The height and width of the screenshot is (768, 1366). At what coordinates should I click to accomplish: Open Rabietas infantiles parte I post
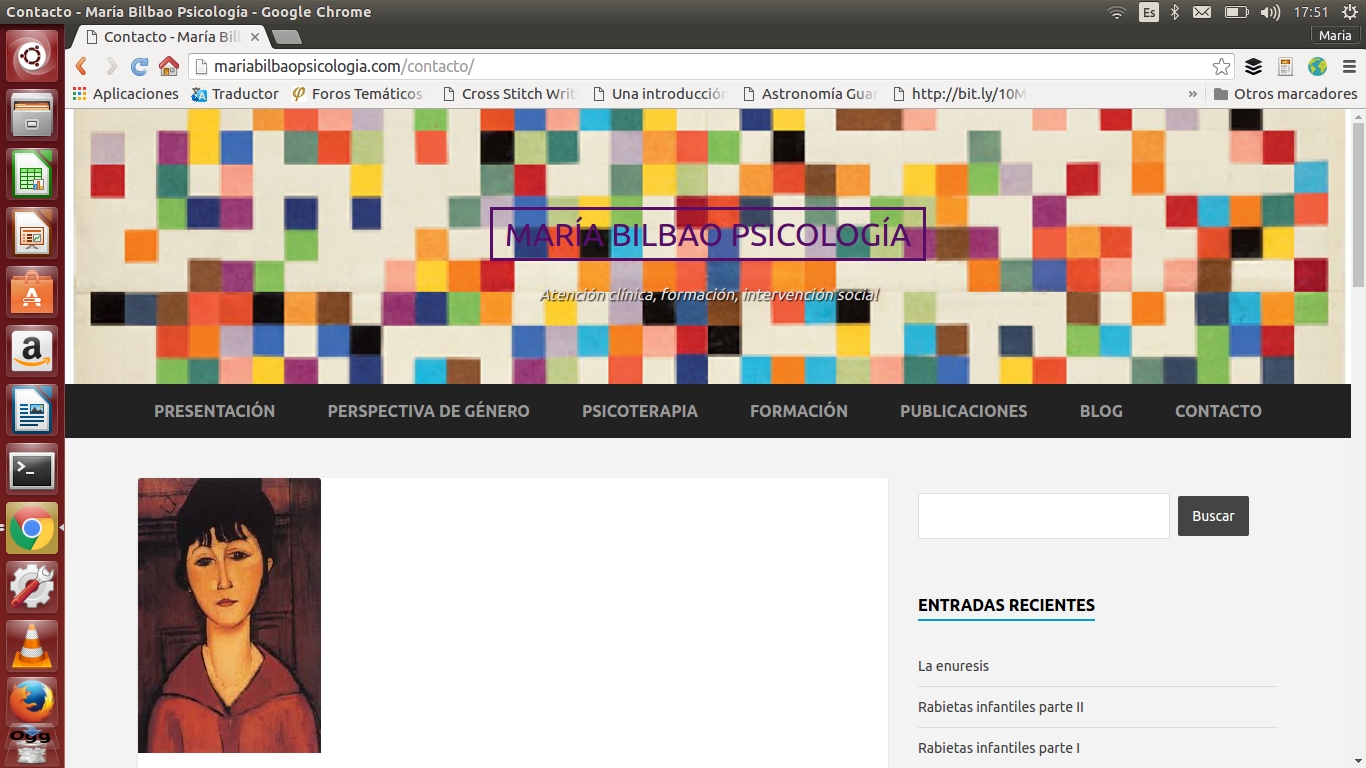999,748
